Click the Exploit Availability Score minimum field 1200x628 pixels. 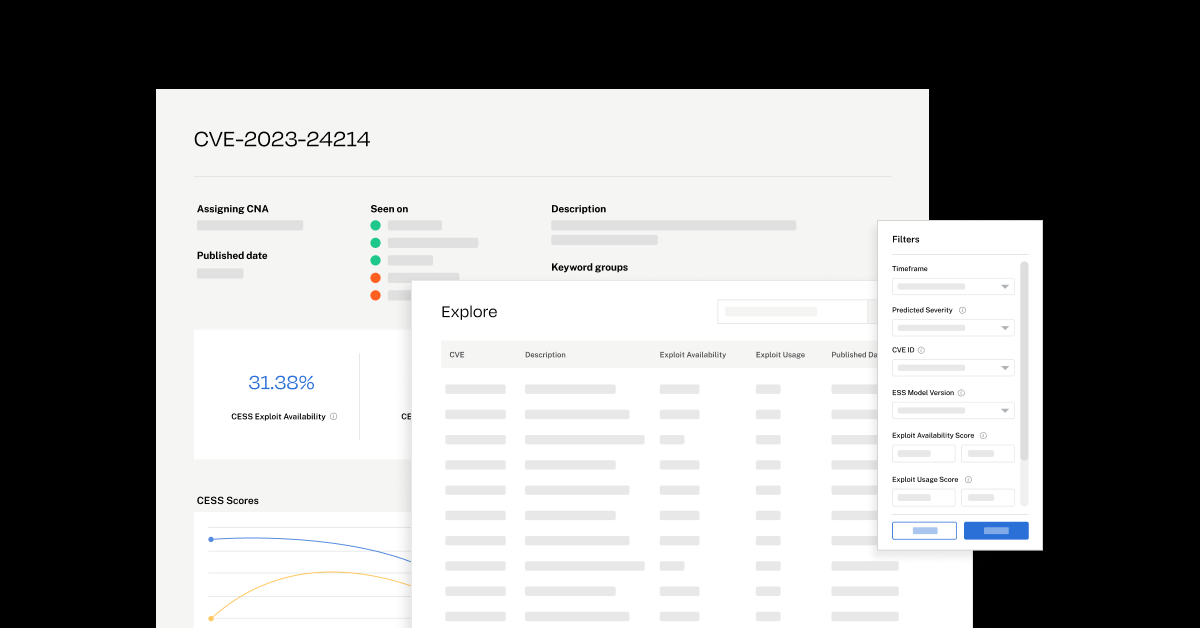tap(924, 454)
